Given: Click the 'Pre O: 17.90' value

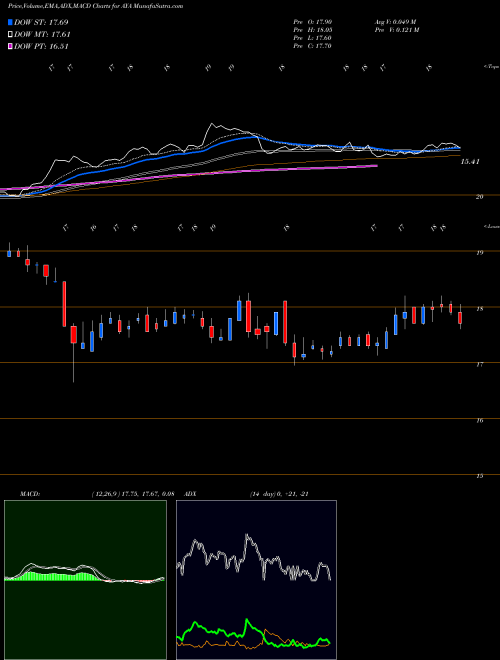Looking at the screenshot, I should pyautogui.click(x=312, y=22).
